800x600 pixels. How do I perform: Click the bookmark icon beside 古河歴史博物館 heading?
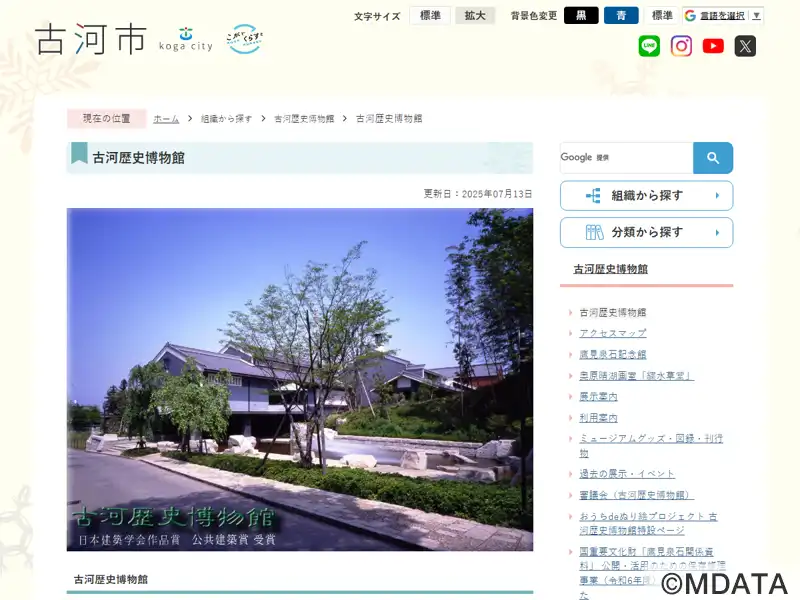(x=79, y=154)
